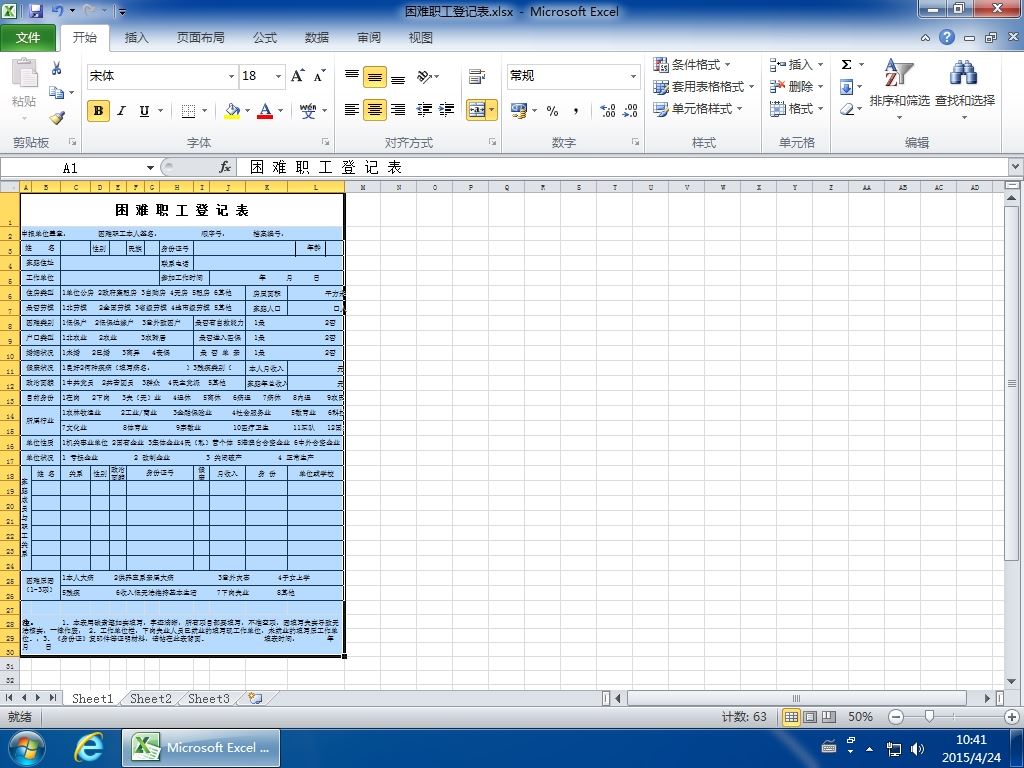Switch to the 插入 ribbon tab
The height and width of the screenshot is (768, 1024).
click(x=136, y=38)
